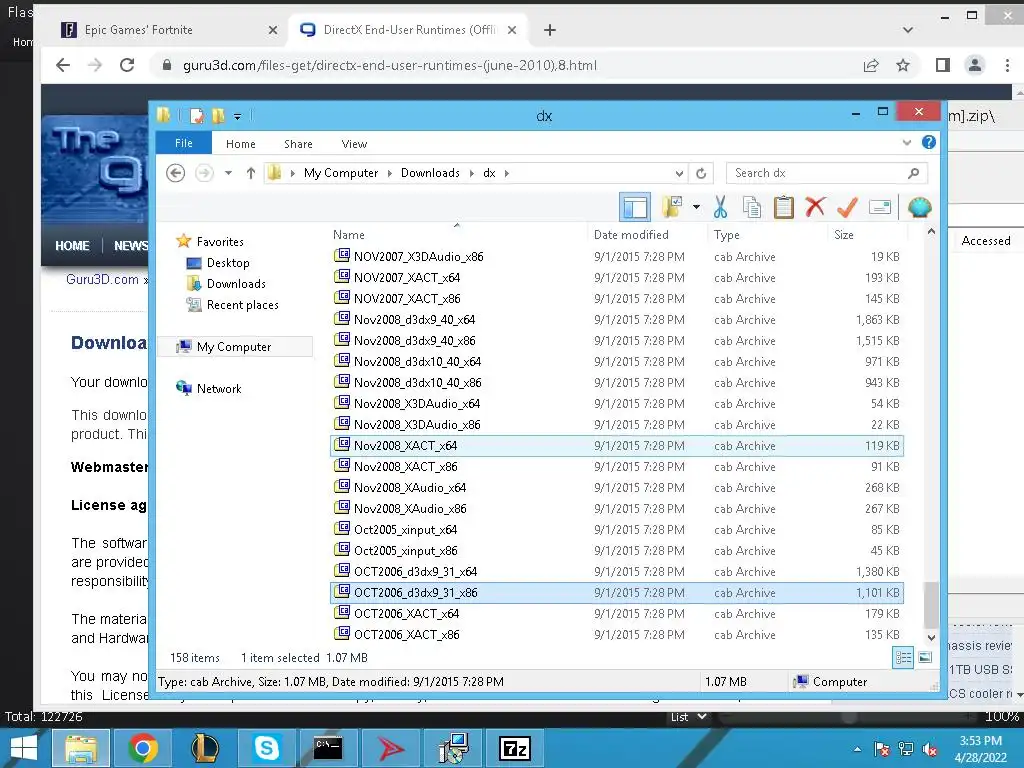Open a new Chrome tab
Screen dimensions: 1024x768
pyautogui.click(x=550, y=30)
